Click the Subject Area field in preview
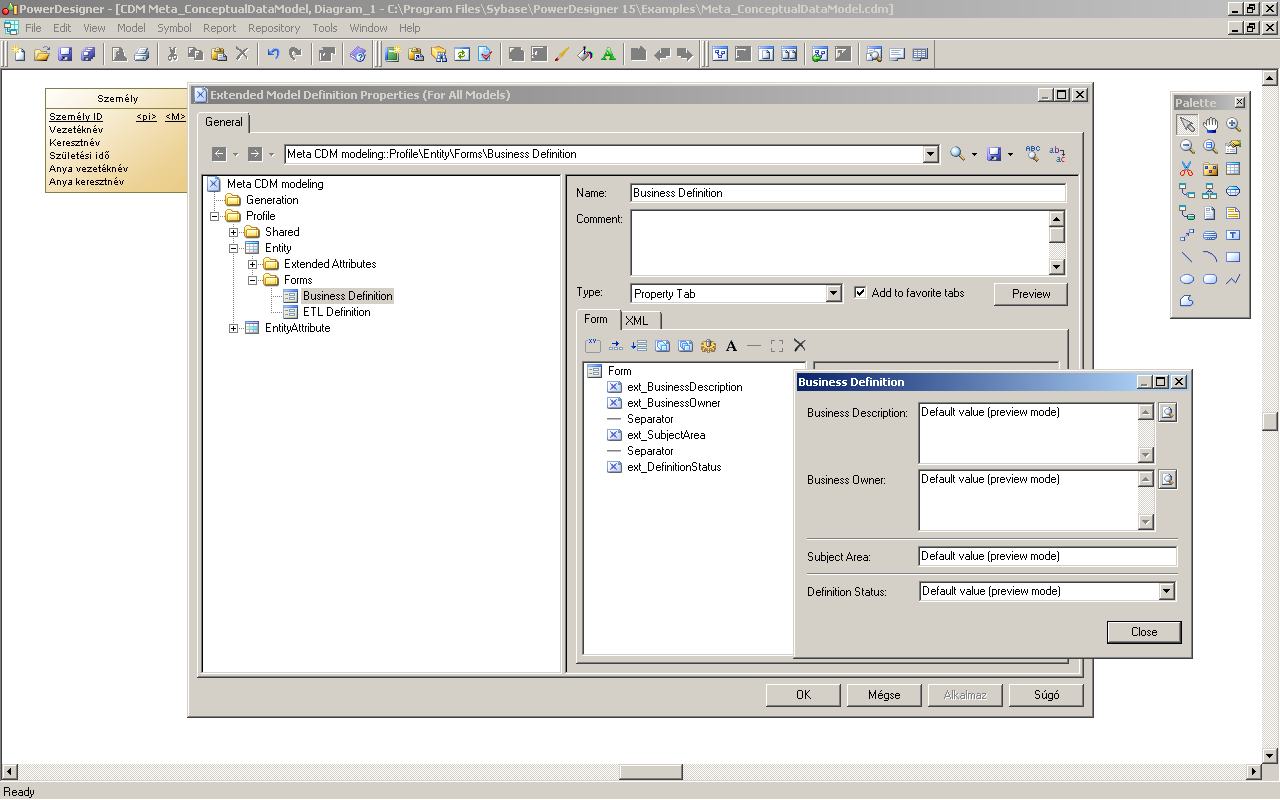This screenshot has width=1280, height=800. pos(1047,556)
